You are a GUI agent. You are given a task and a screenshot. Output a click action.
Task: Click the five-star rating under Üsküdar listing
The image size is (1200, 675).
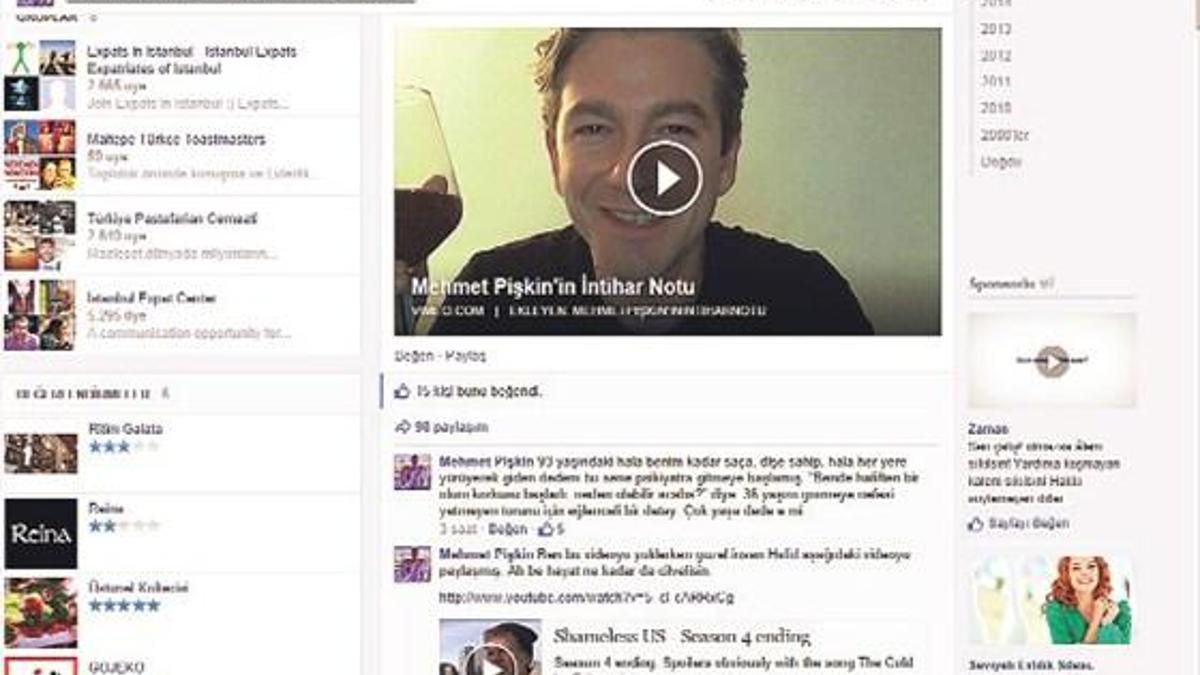point(123,605)
